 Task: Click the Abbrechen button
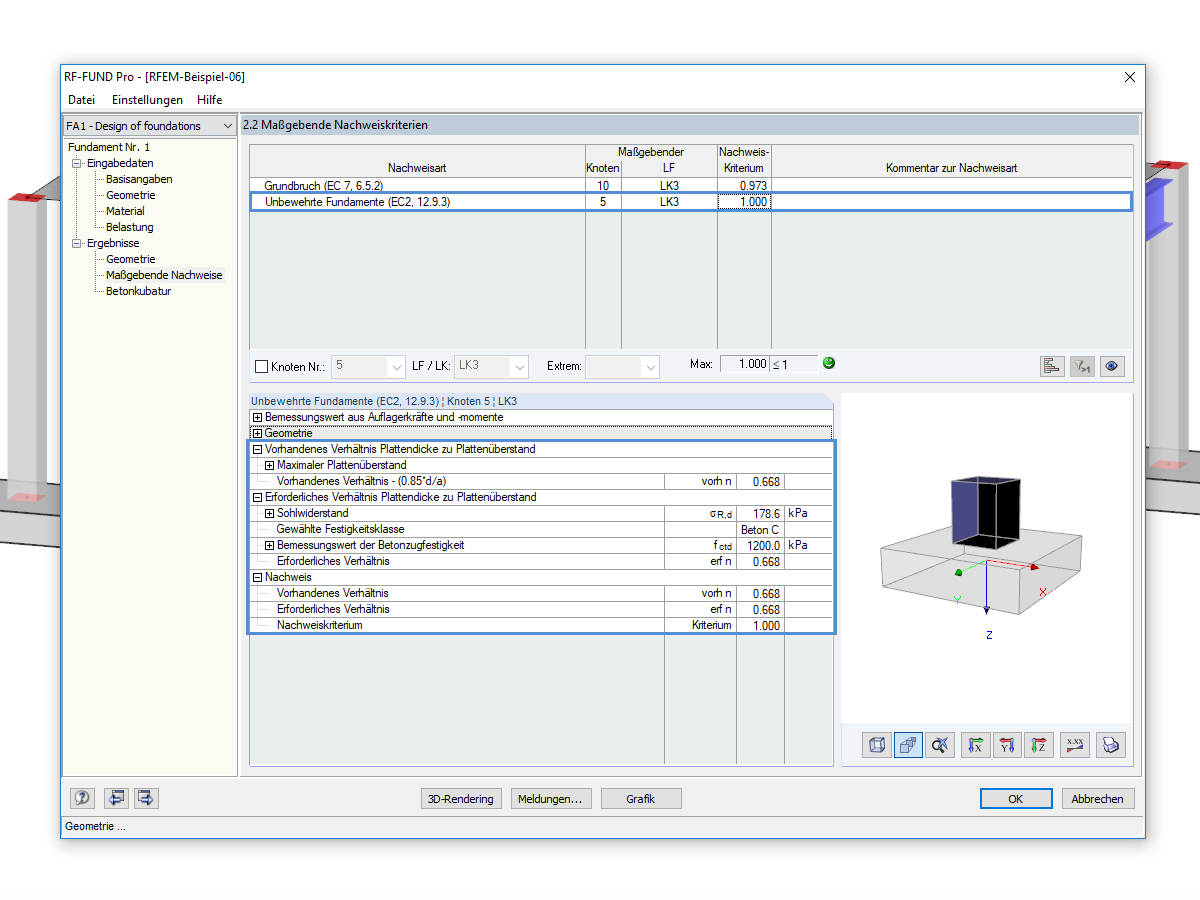1098,799
